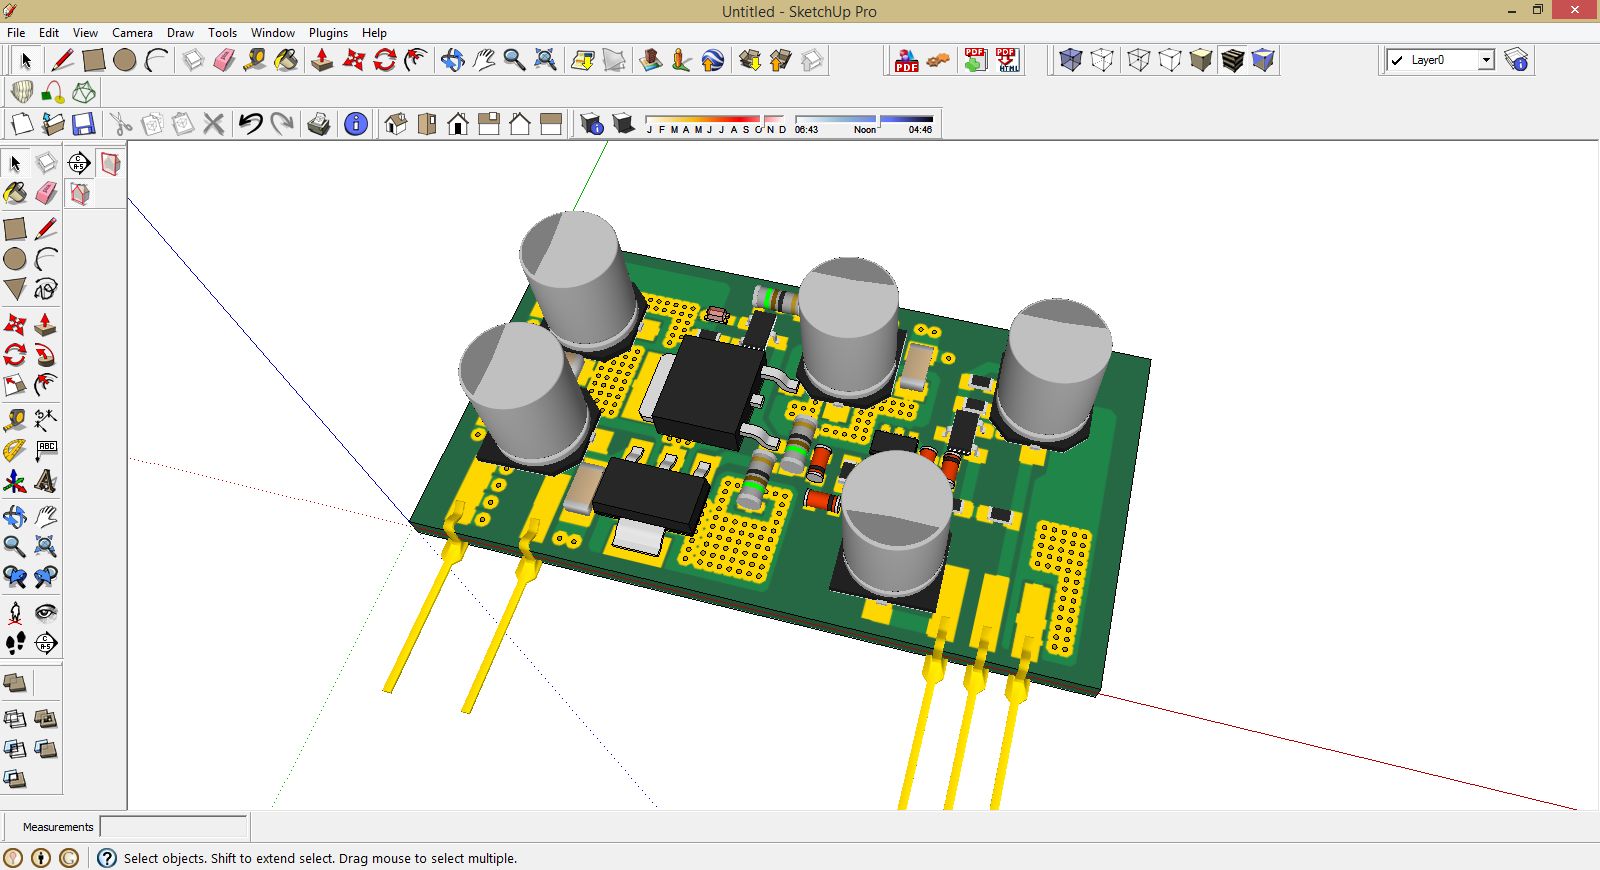Select the 3D Text tool
The height and width of the screenshot is (870, 1600).
(46, 482)
